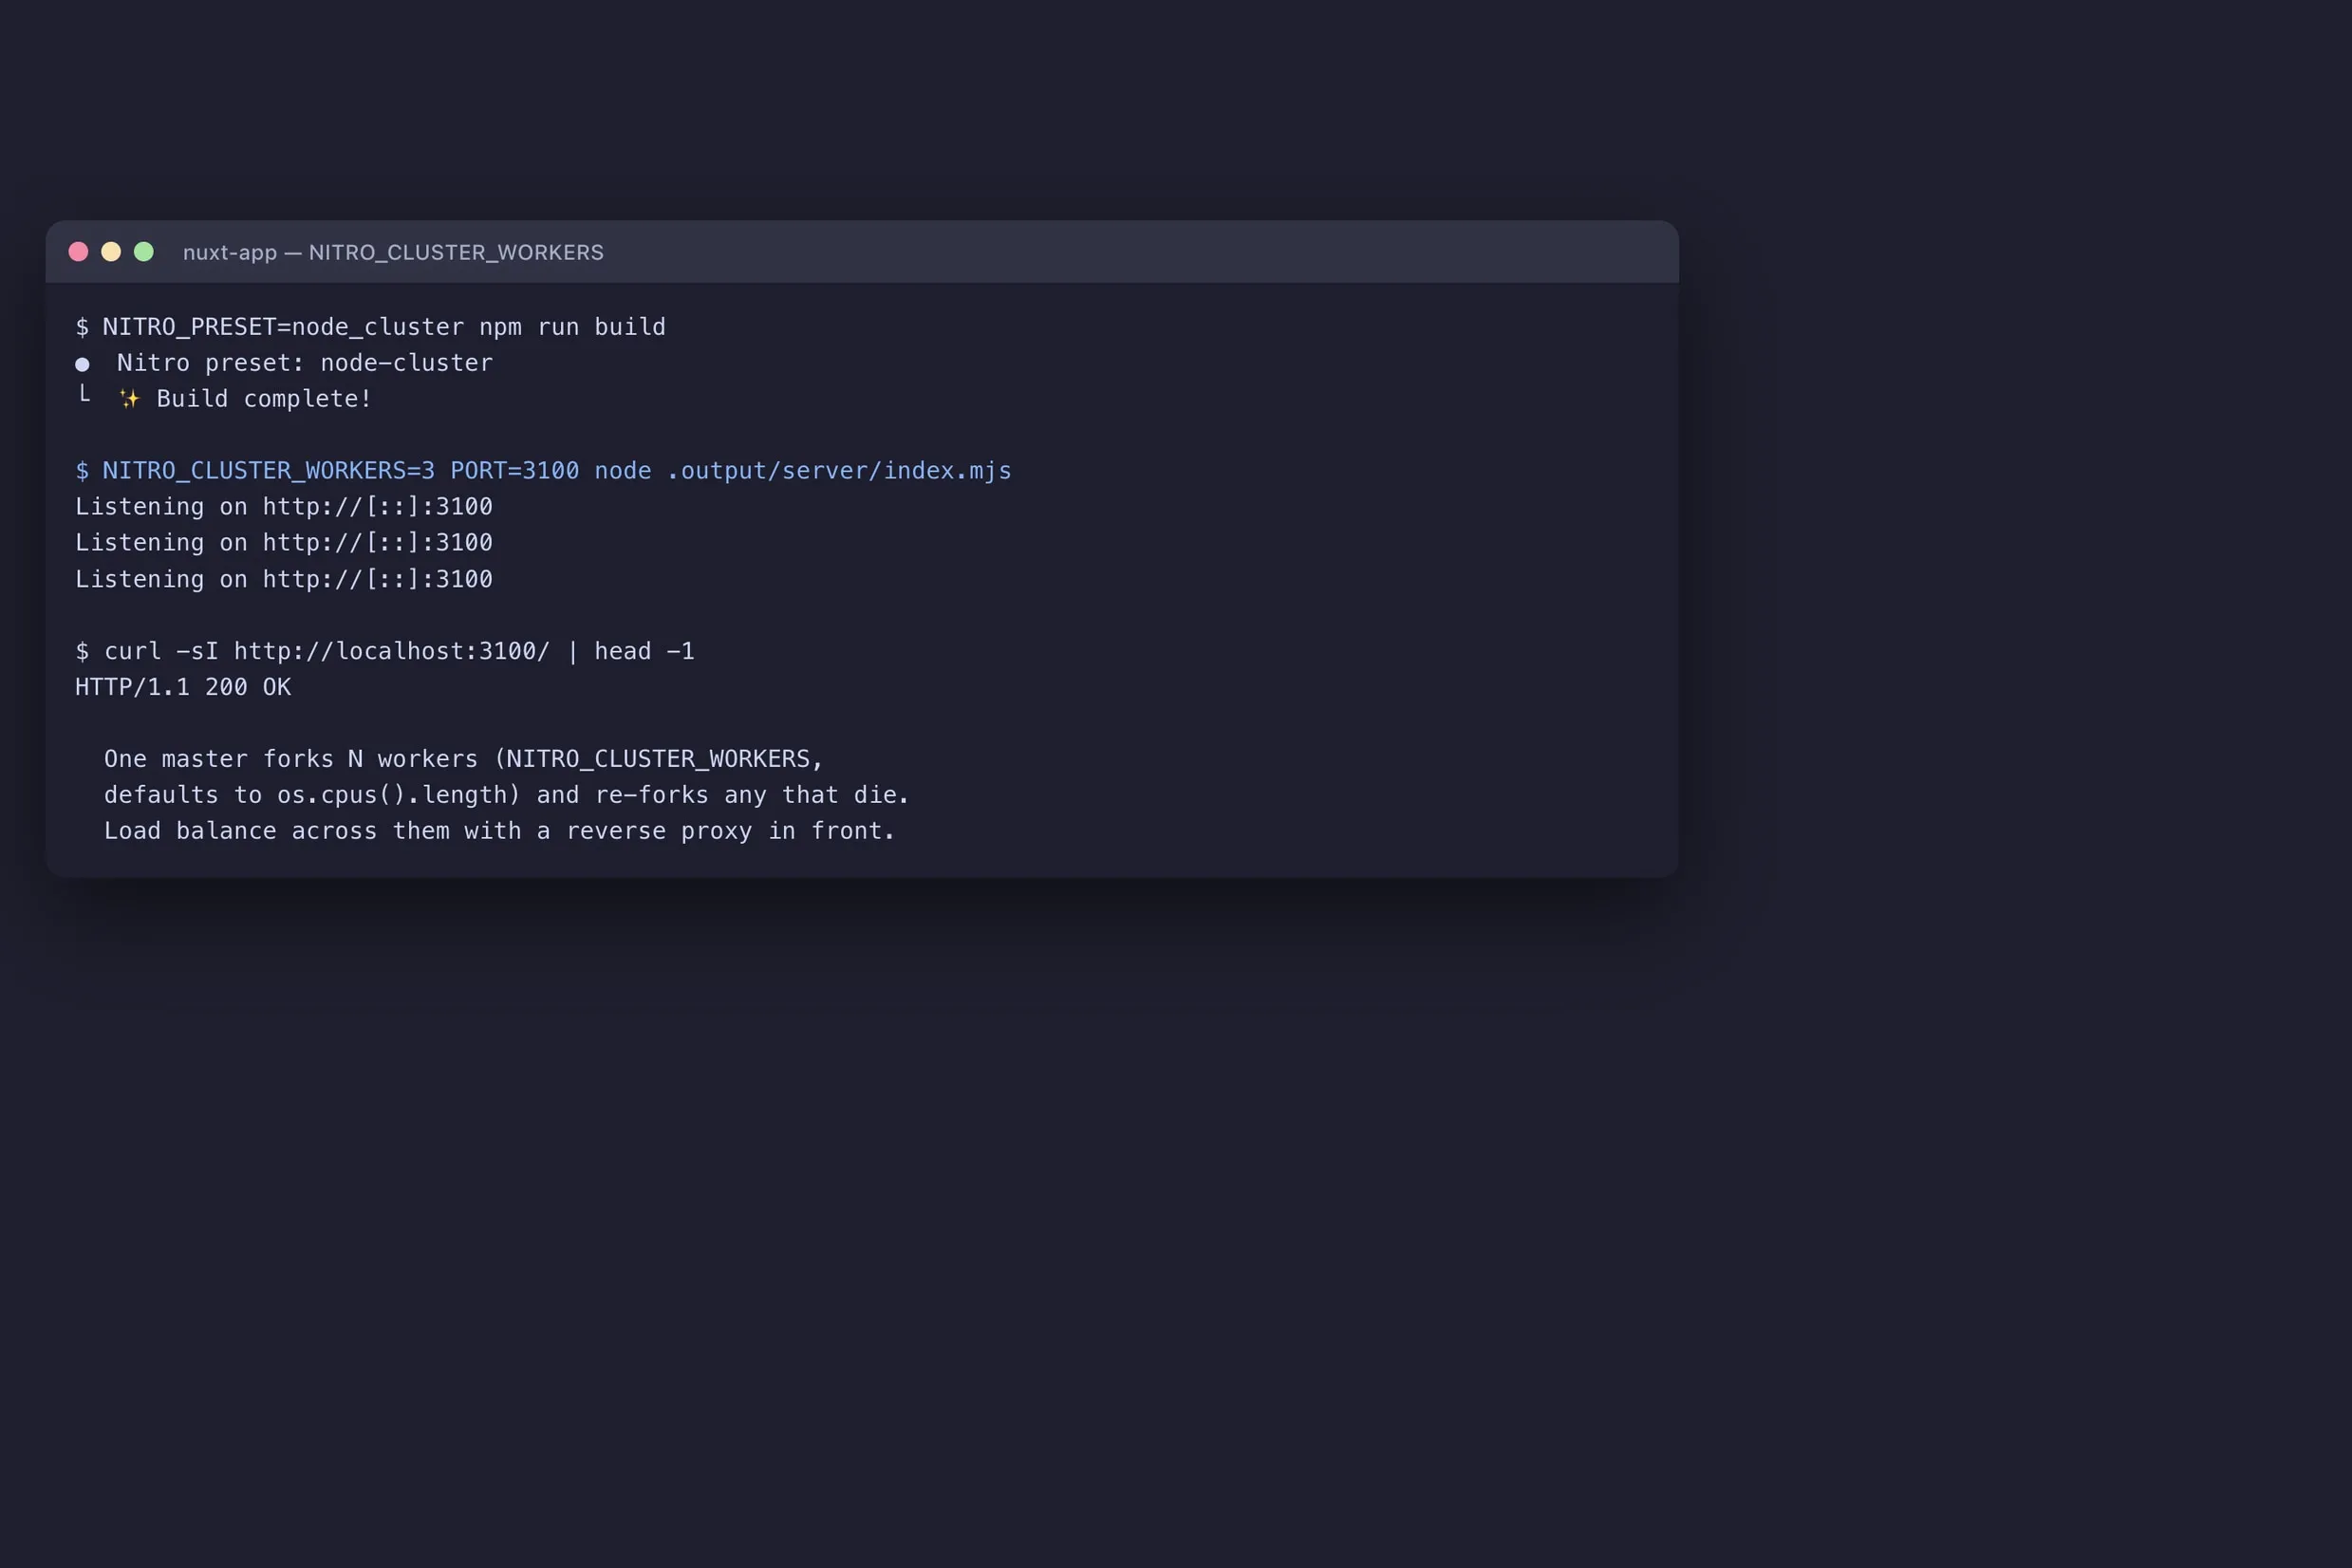This screenshot has height=1568, width=2352.
Task: Click the green maximize window dot
Action: [144, 252]
